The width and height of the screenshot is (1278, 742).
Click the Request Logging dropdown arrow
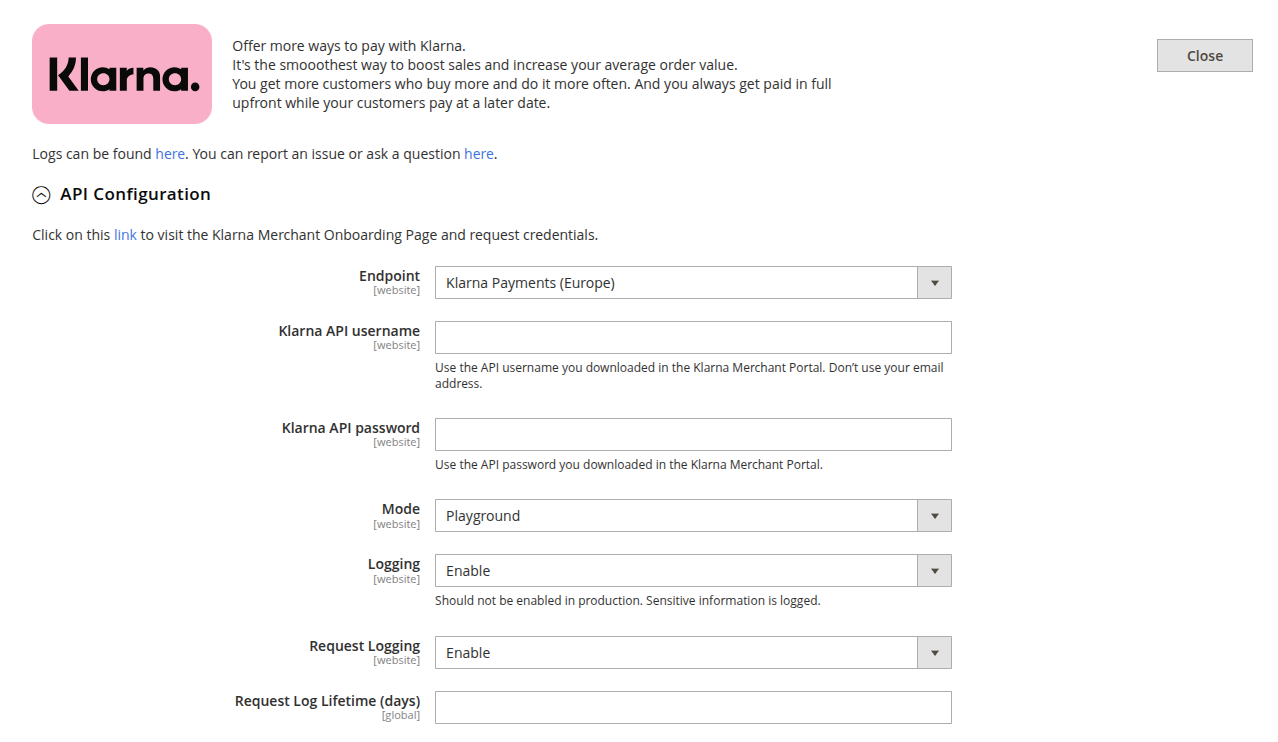point(934,653)
